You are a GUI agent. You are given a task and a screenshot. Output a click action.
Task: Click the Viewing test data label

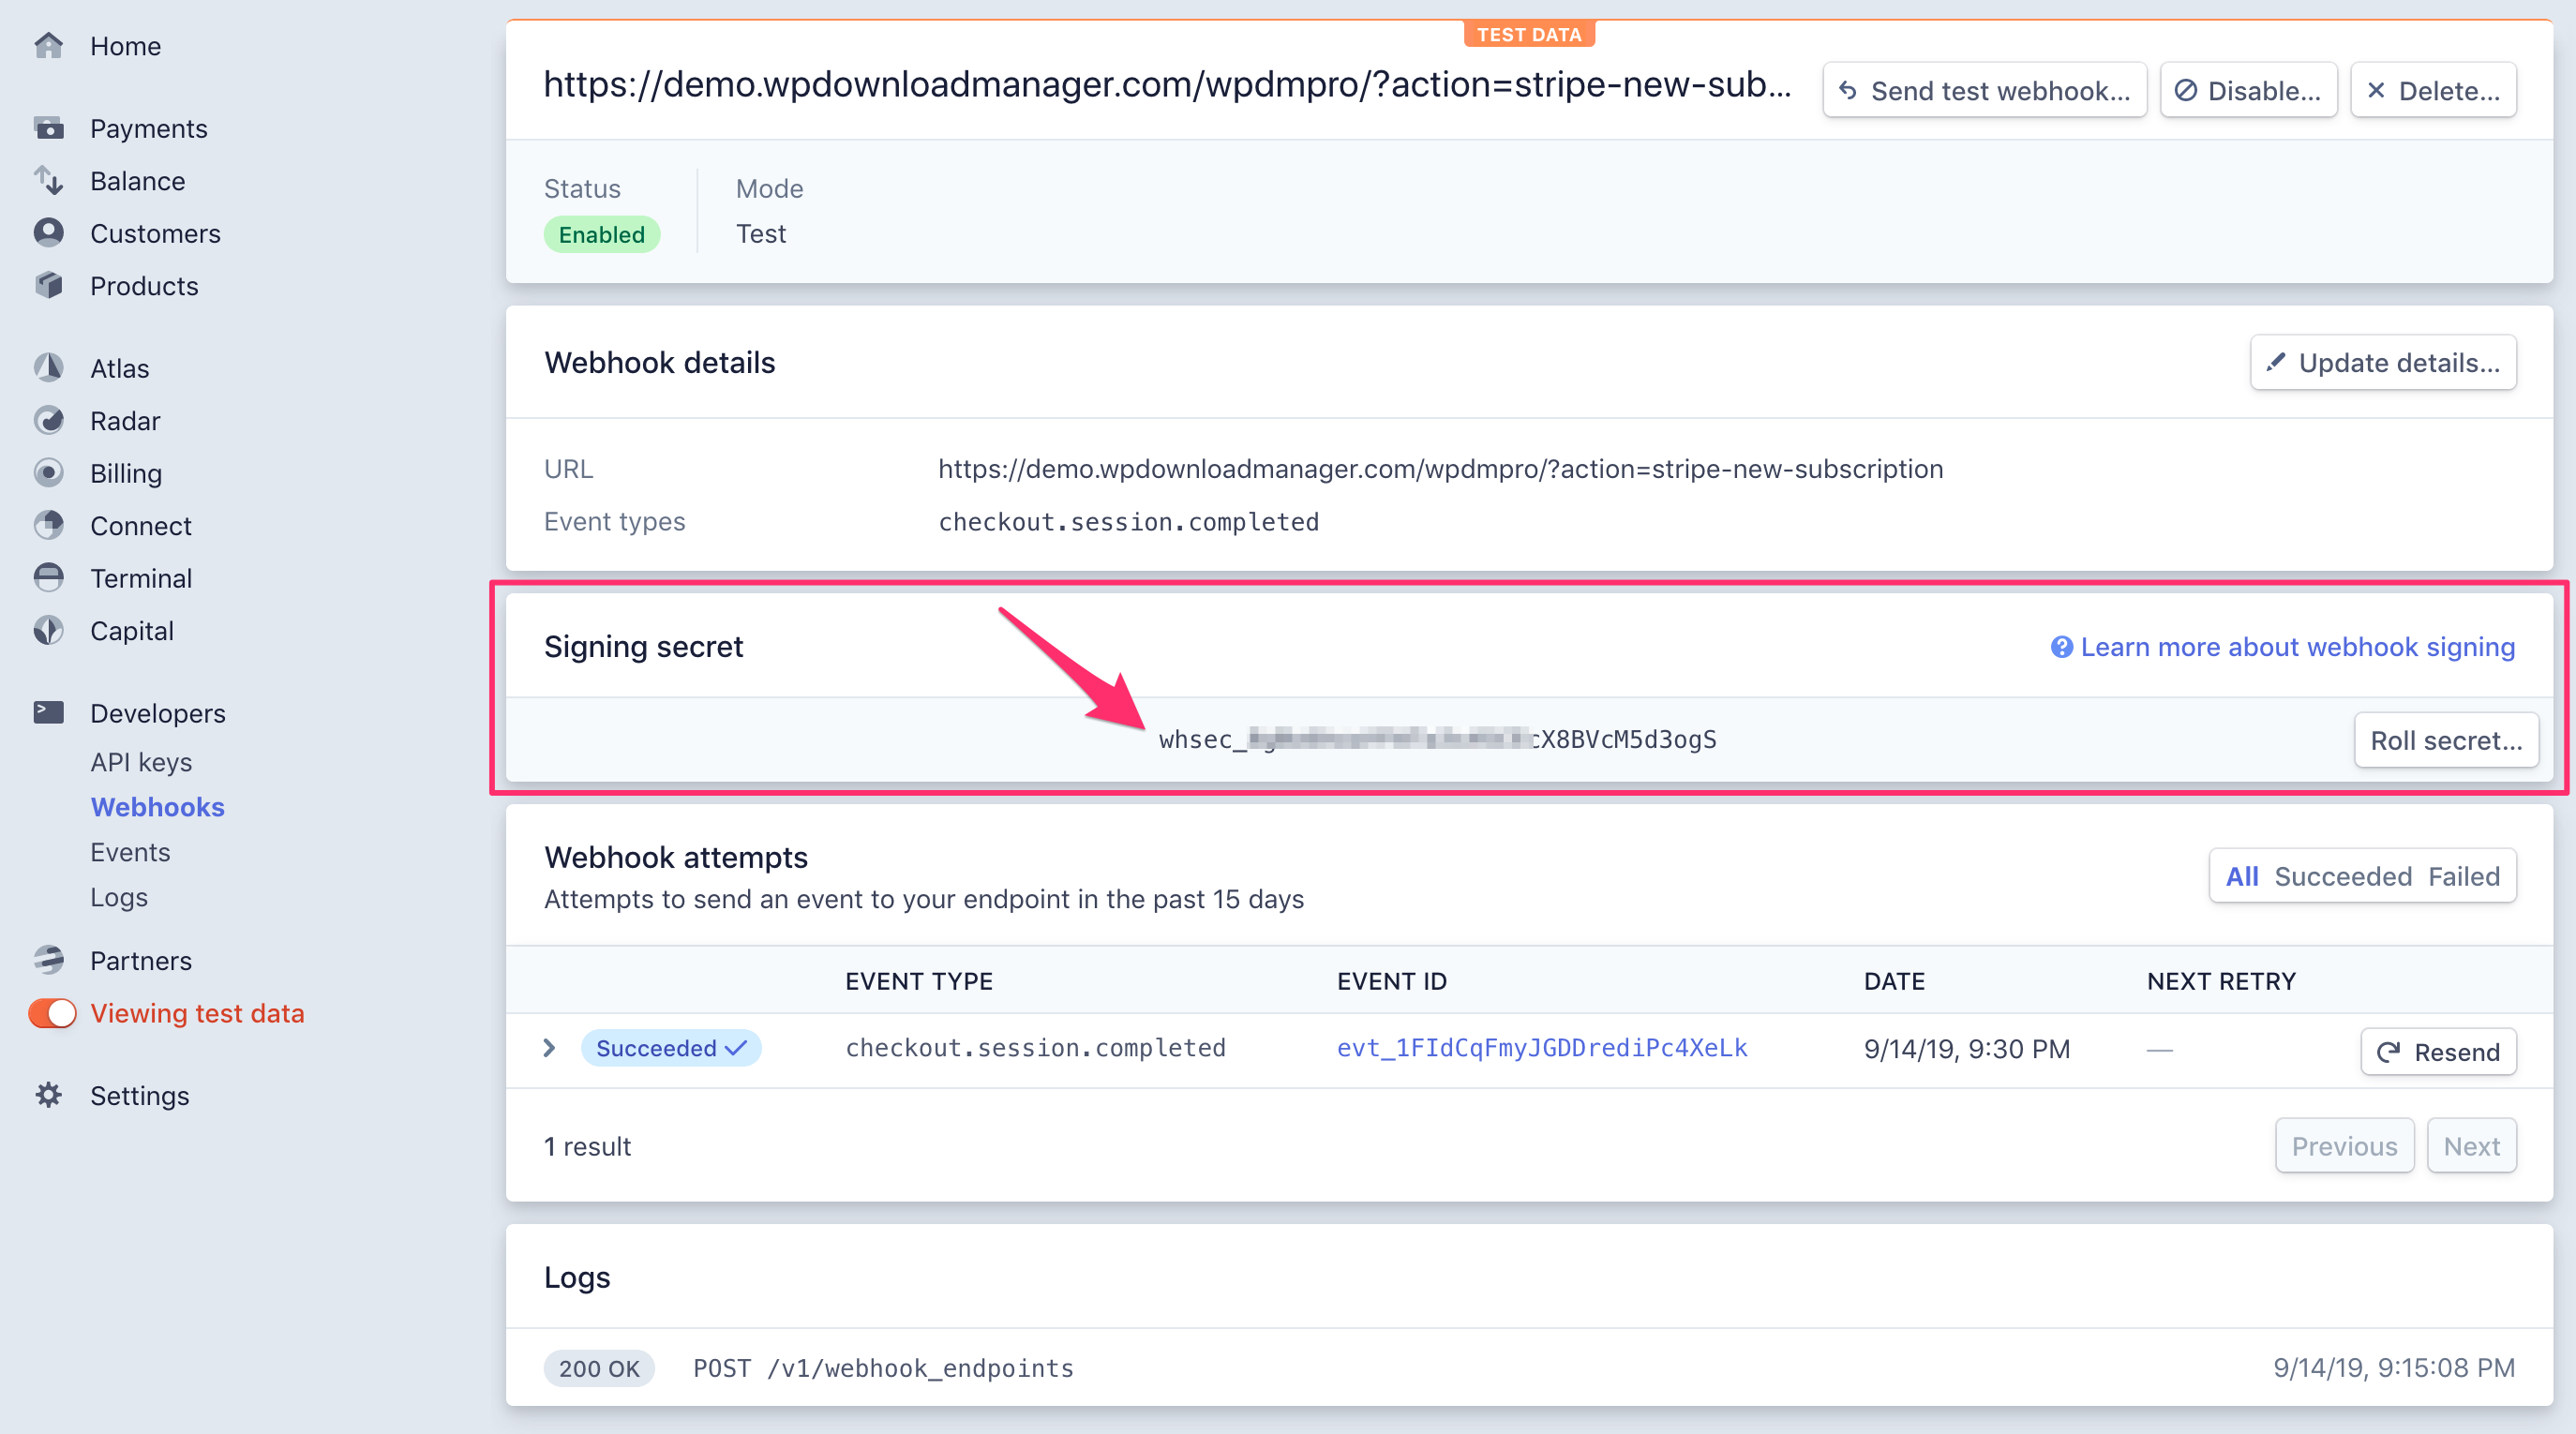click(x=197, y=1013)
